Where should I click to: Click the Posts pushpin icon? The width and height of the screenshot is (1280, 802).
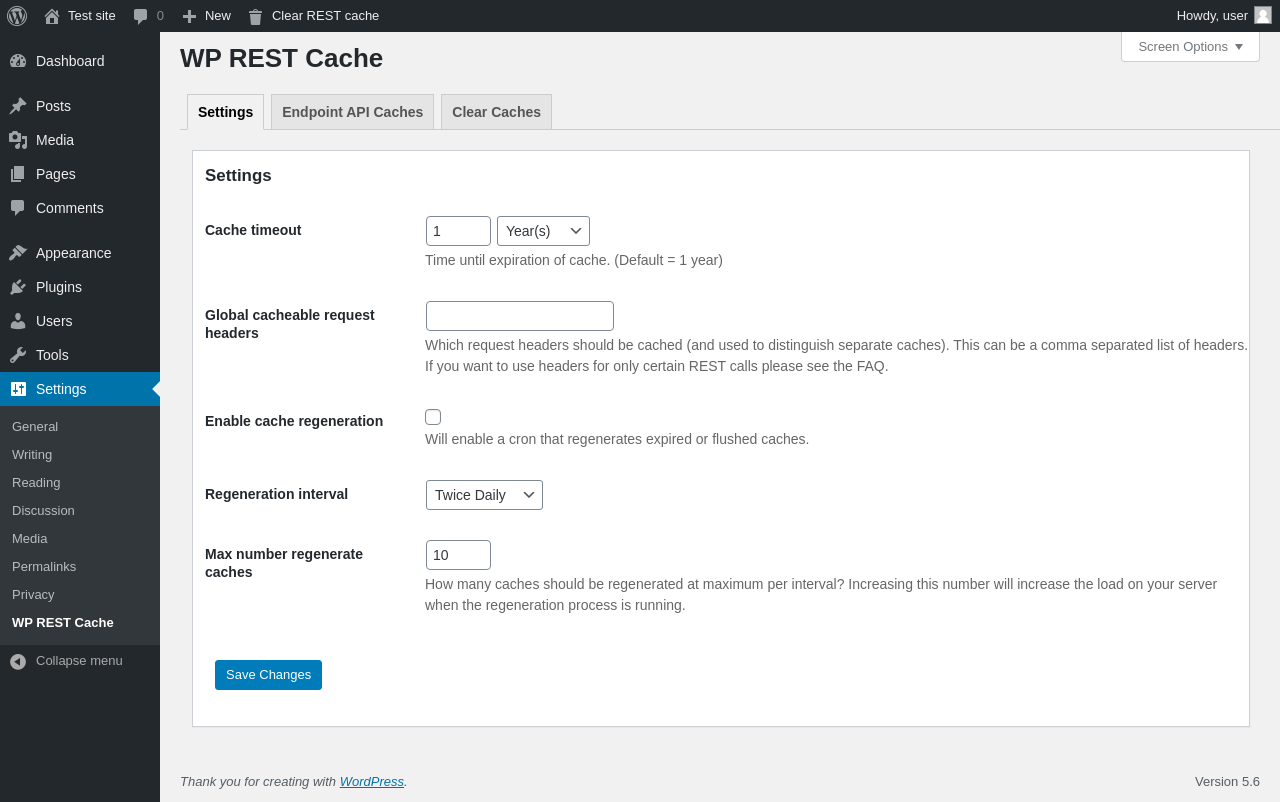tap(18, 106)
